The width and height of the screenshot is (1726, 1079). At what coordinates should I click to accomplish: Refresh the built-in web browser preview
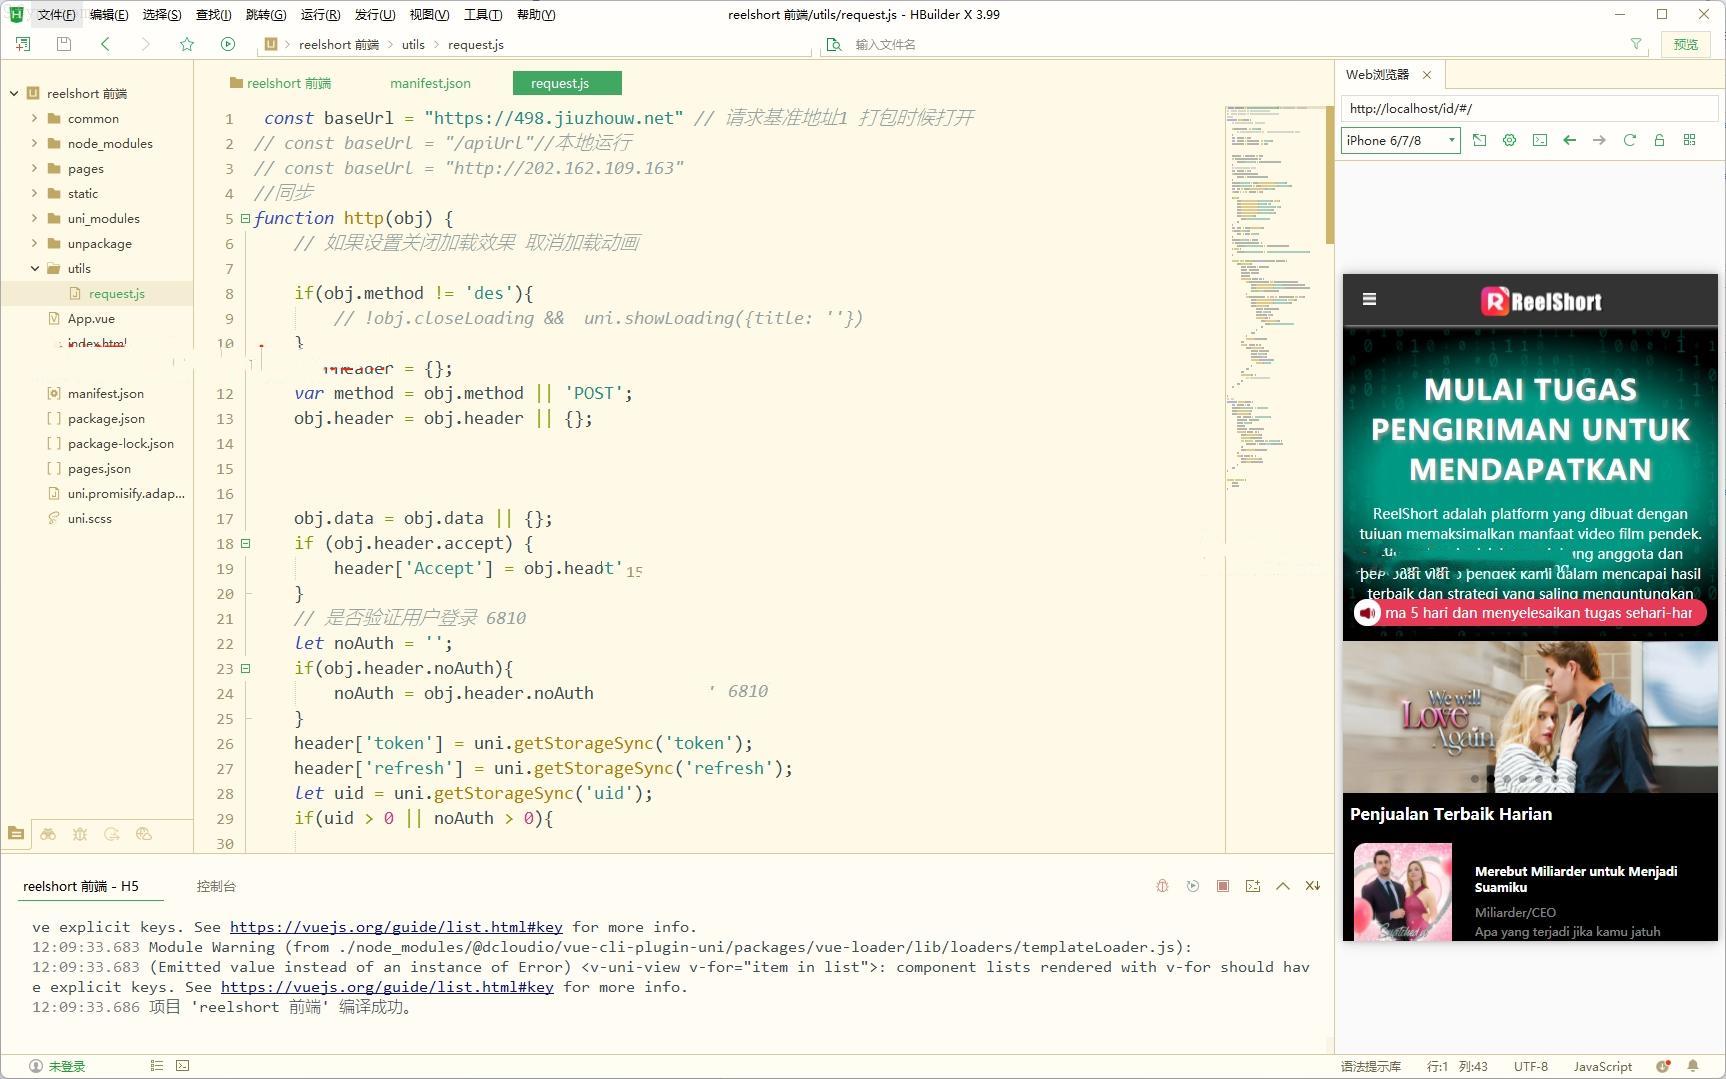(1629, 140)
